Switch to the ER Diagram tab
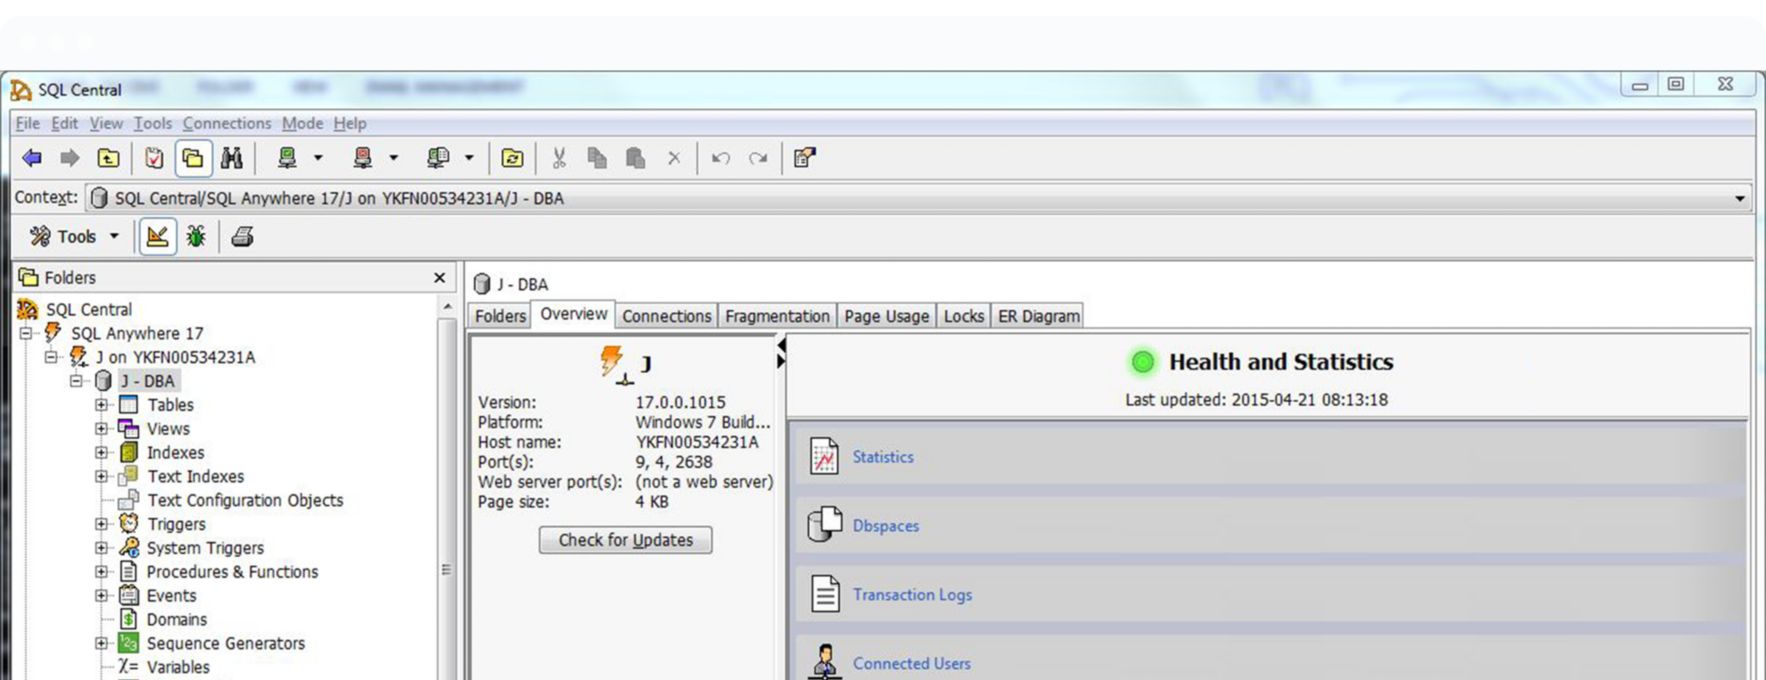 [1038, 316]
